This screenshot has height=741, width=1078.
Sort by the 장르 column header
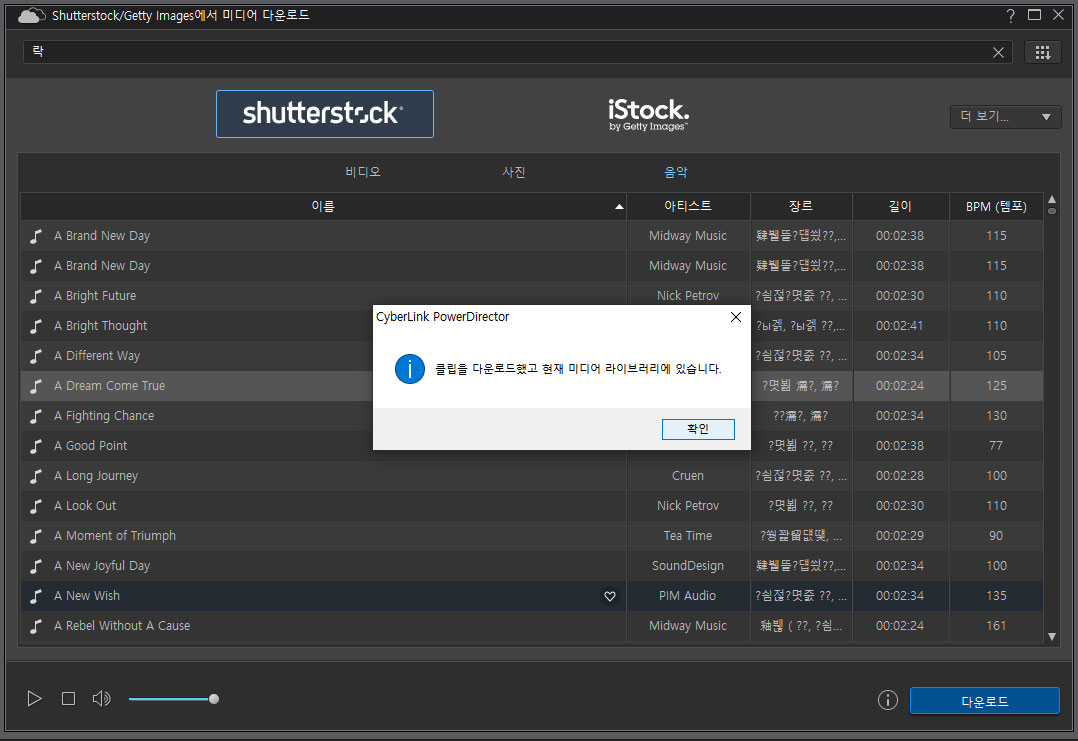(x=801, y=206)
